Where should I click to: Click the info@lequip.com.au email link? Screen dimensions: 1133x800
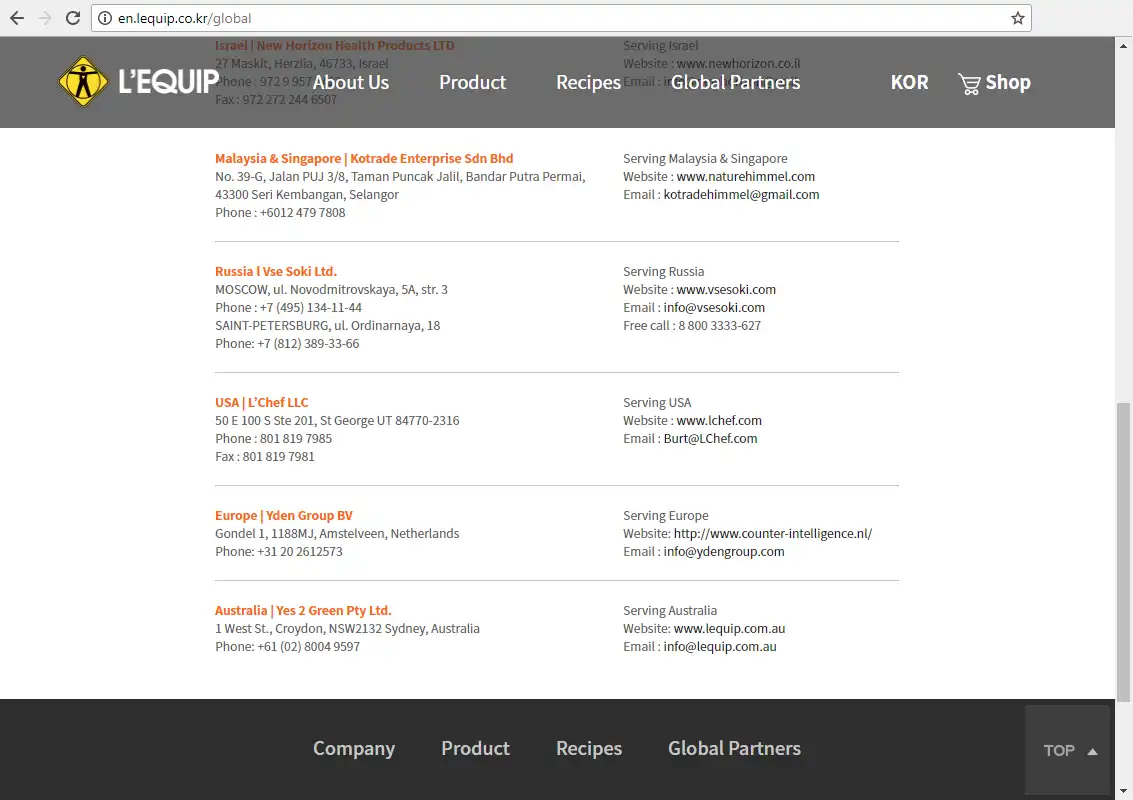coord(720,647)
